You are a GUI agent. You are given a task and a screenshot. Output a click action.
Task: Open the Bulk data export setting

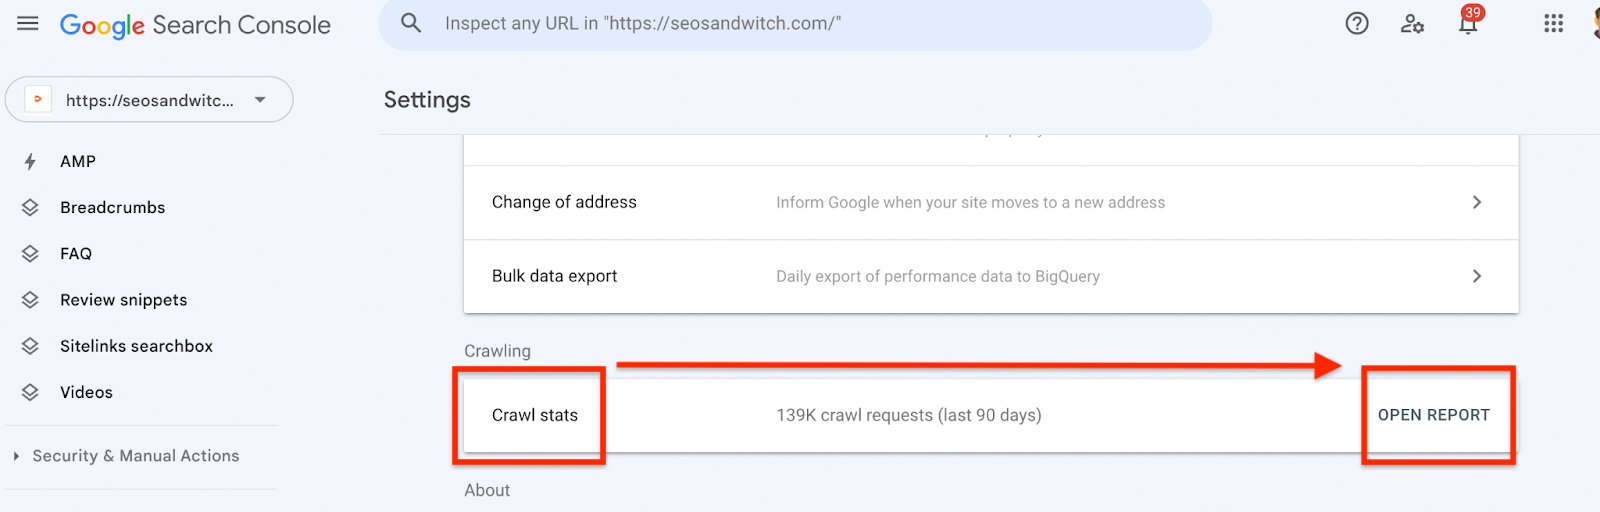pyautogui.click(x=991, y=276)
